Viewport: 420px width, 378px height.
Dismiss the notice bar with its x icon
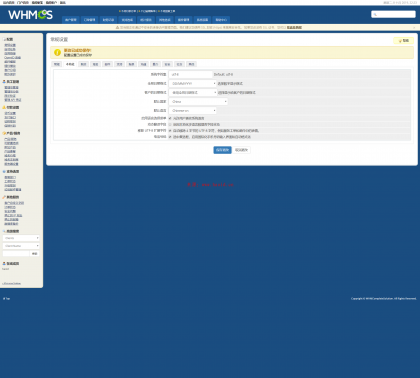[x=414, y=27]
